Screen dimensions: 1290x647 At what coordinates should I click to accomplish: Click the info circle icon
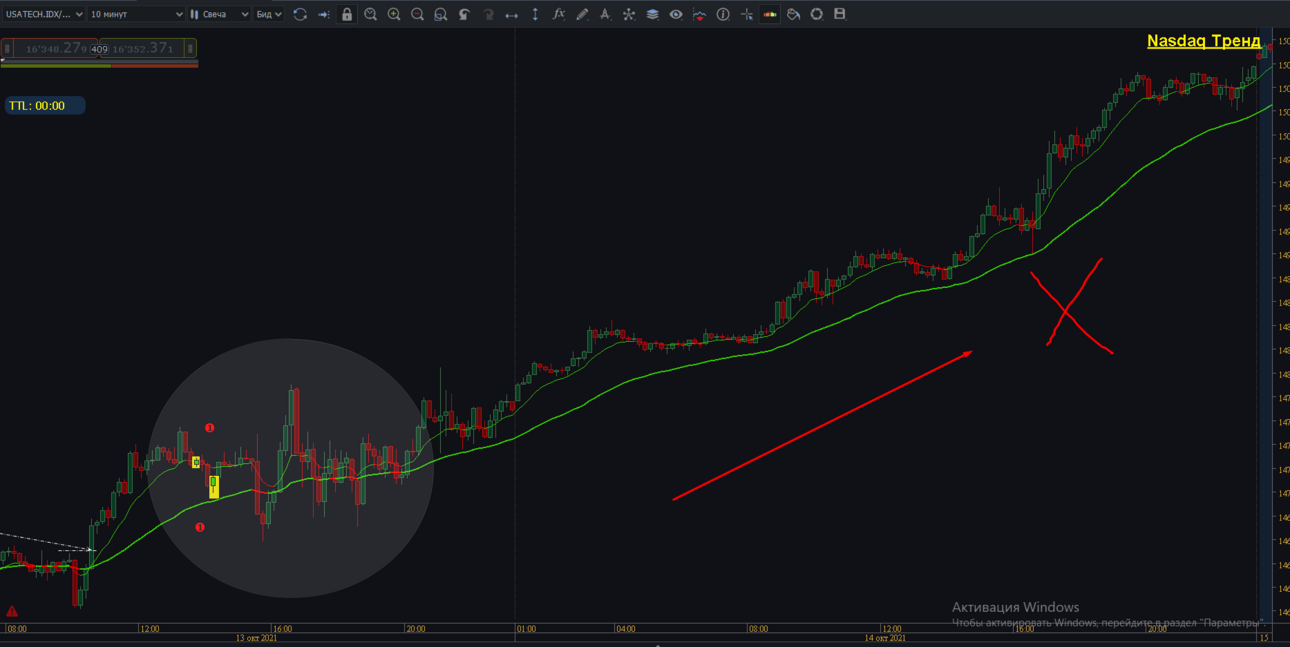[723, 14]
